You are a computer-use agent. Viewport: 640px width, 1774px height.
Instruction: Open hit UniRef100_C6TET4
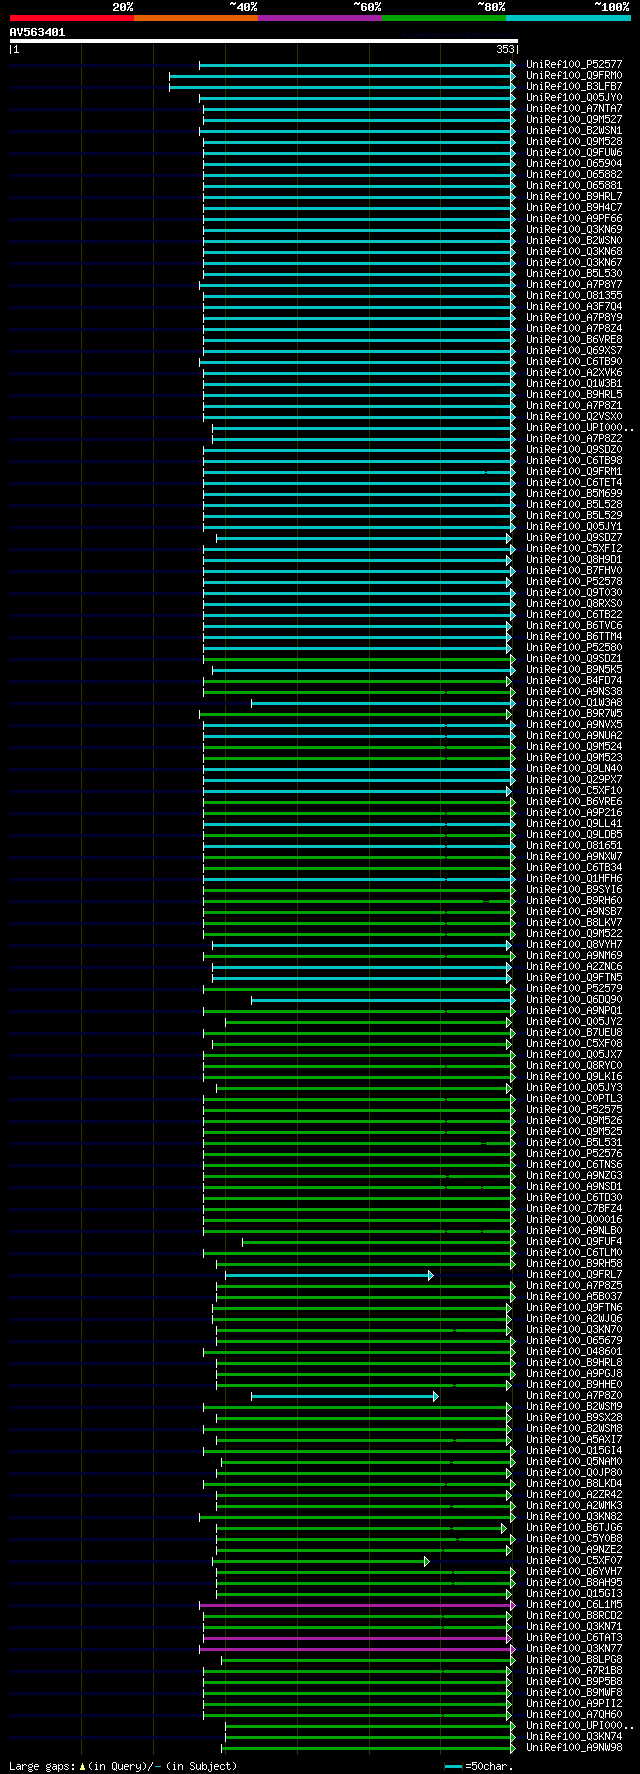574,483
